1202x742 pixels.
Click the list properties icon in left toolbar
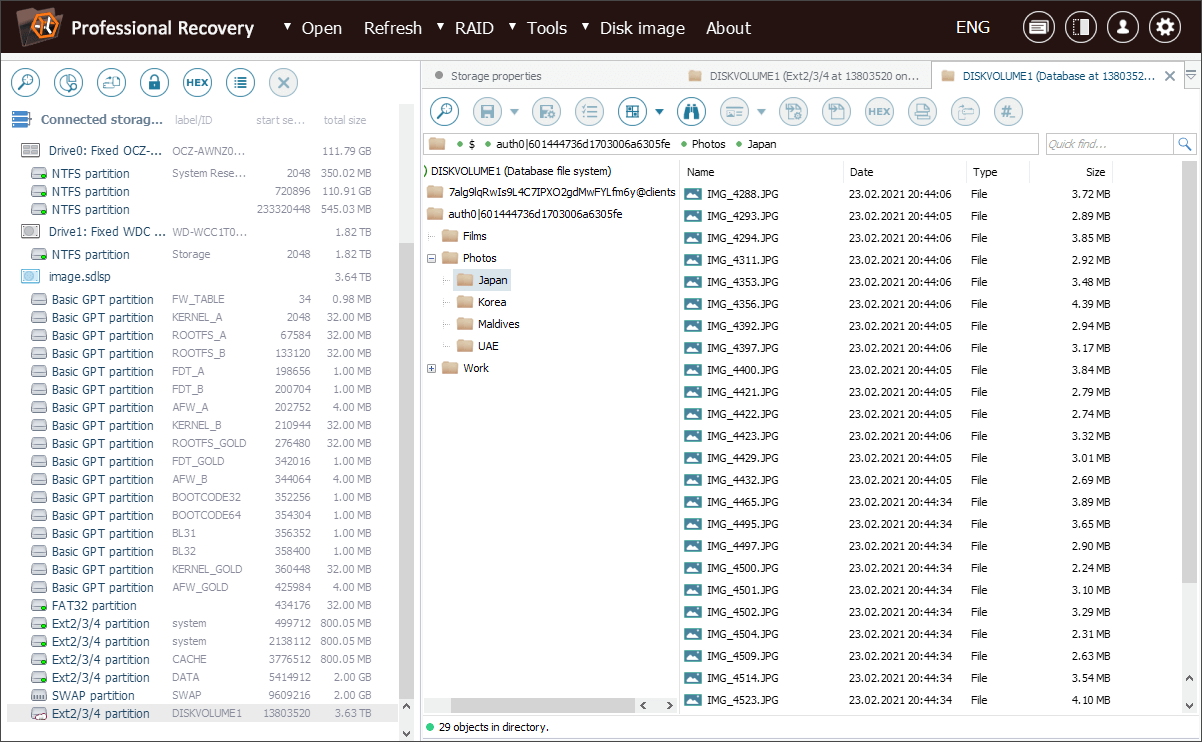click(240, 82)
